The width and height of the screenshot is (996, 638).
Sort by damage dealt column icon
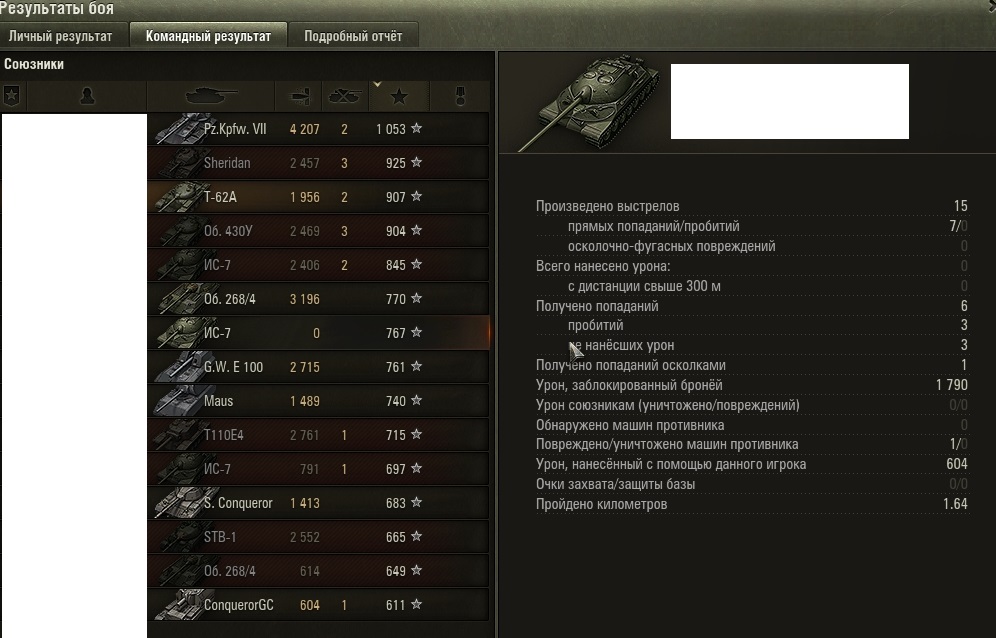click(299, 97)
